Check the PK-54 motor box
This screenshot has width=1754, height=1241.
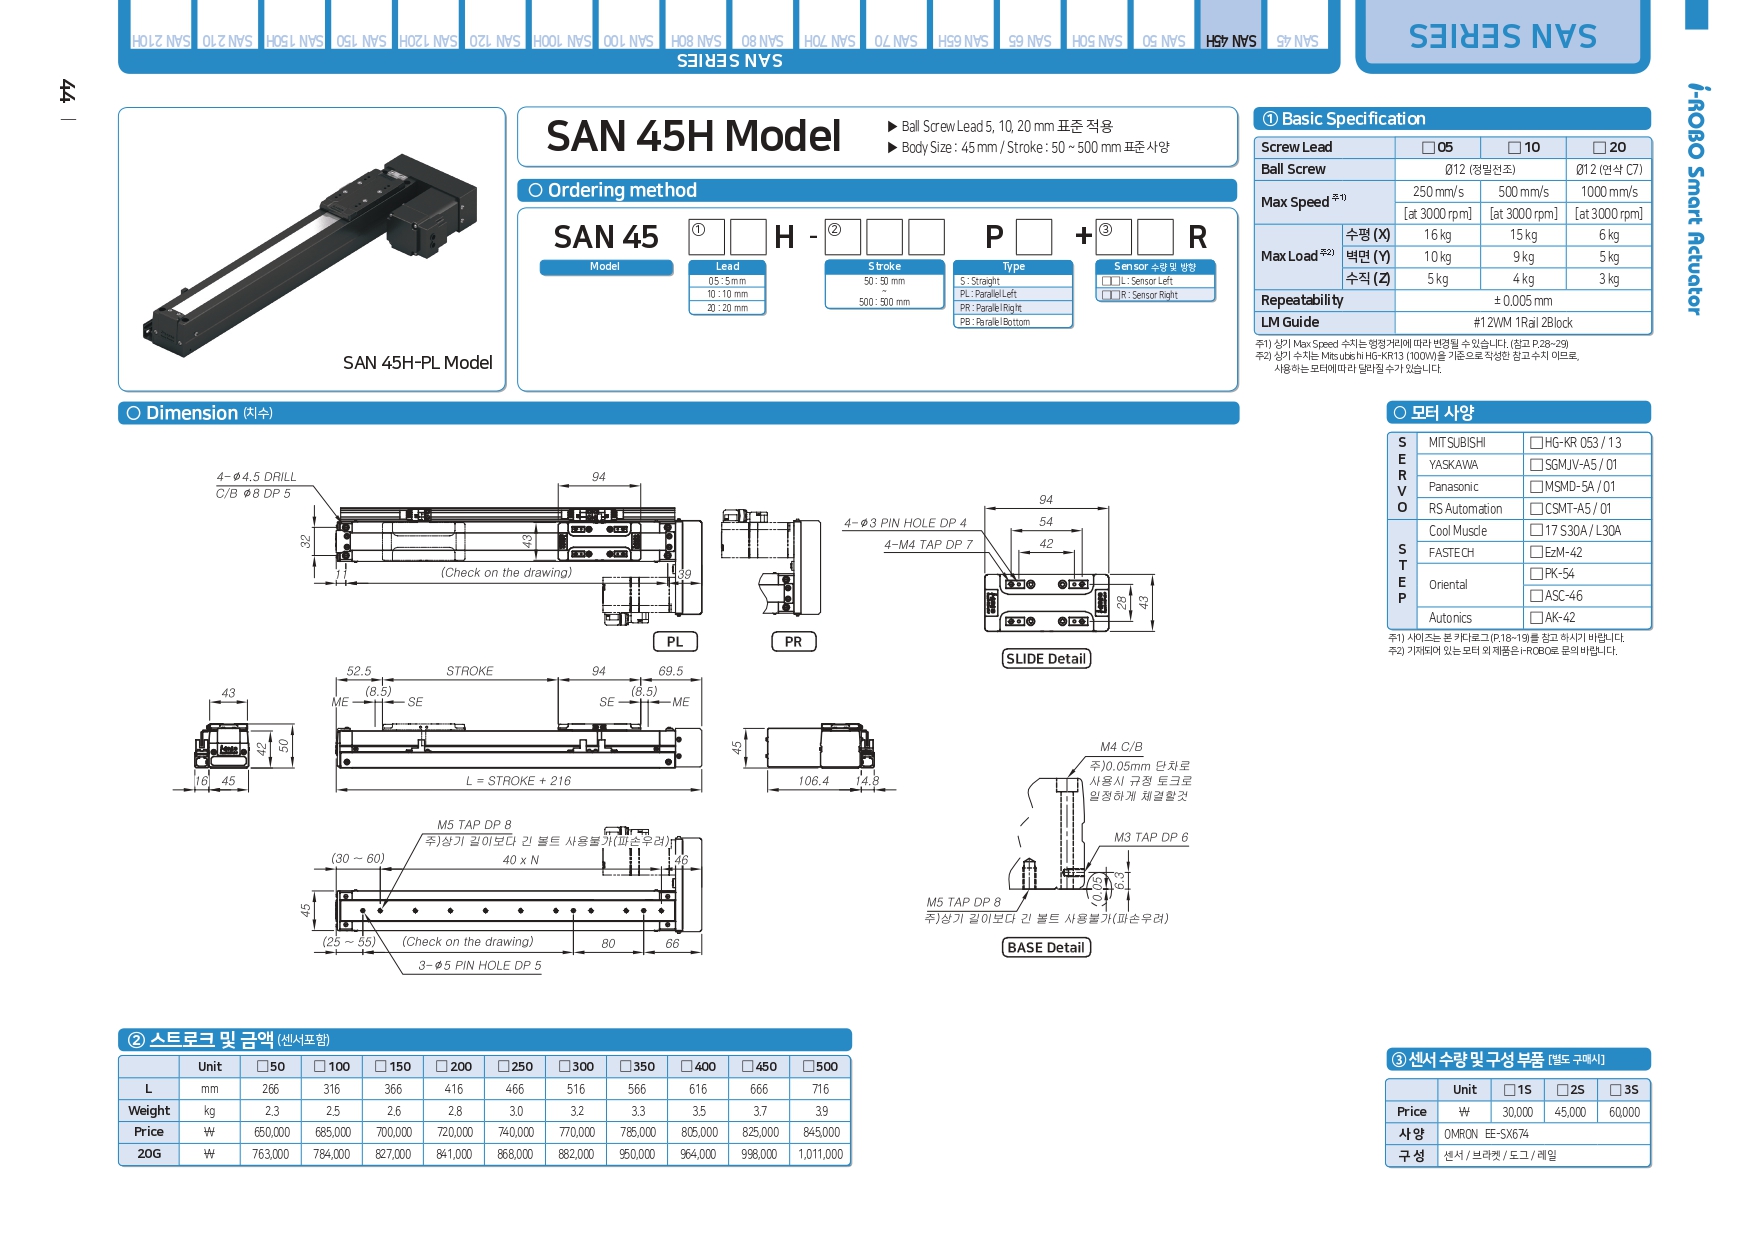point(1536,573)
